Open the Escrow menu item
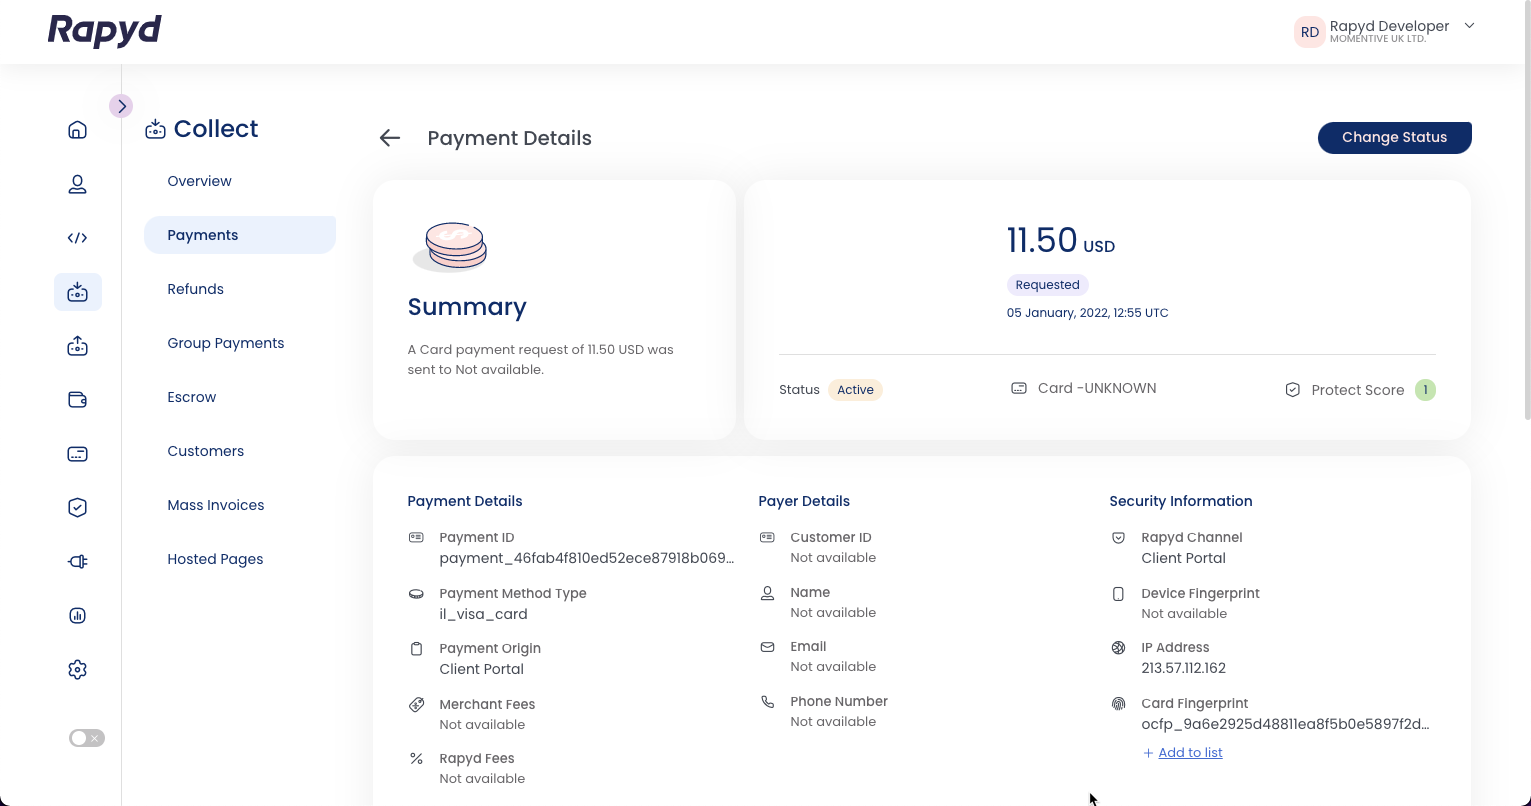Screen dimensions: 1531x806 191,397
